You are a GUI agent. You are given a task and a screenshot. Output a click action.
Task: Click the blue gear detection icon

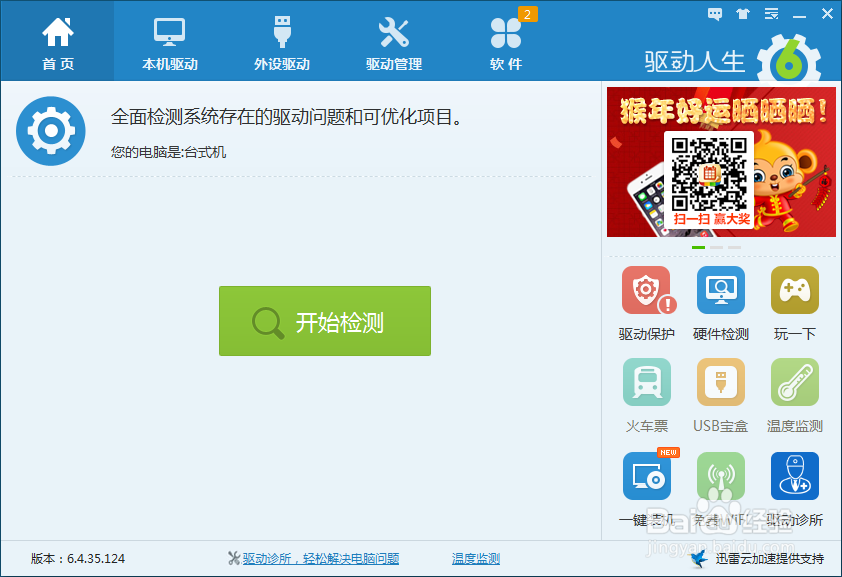50,130
